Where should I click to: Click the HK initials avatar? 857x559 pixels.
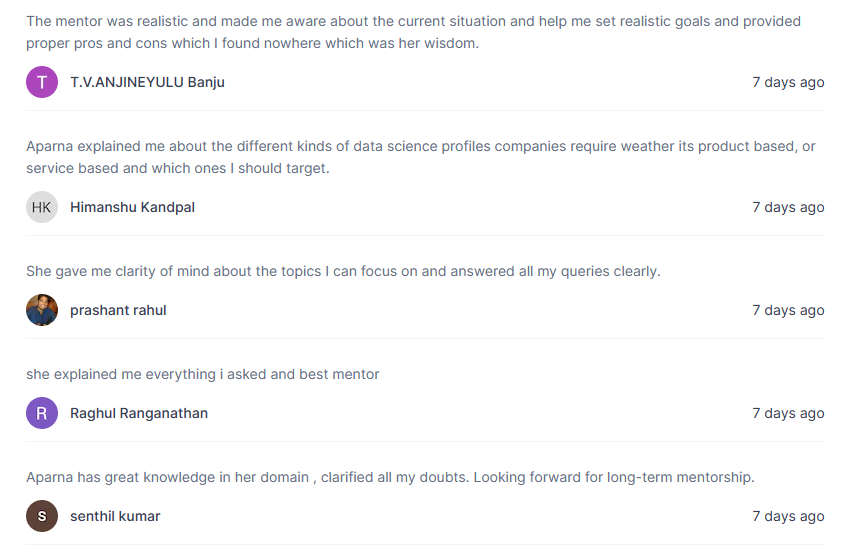(x=42, y=207)
